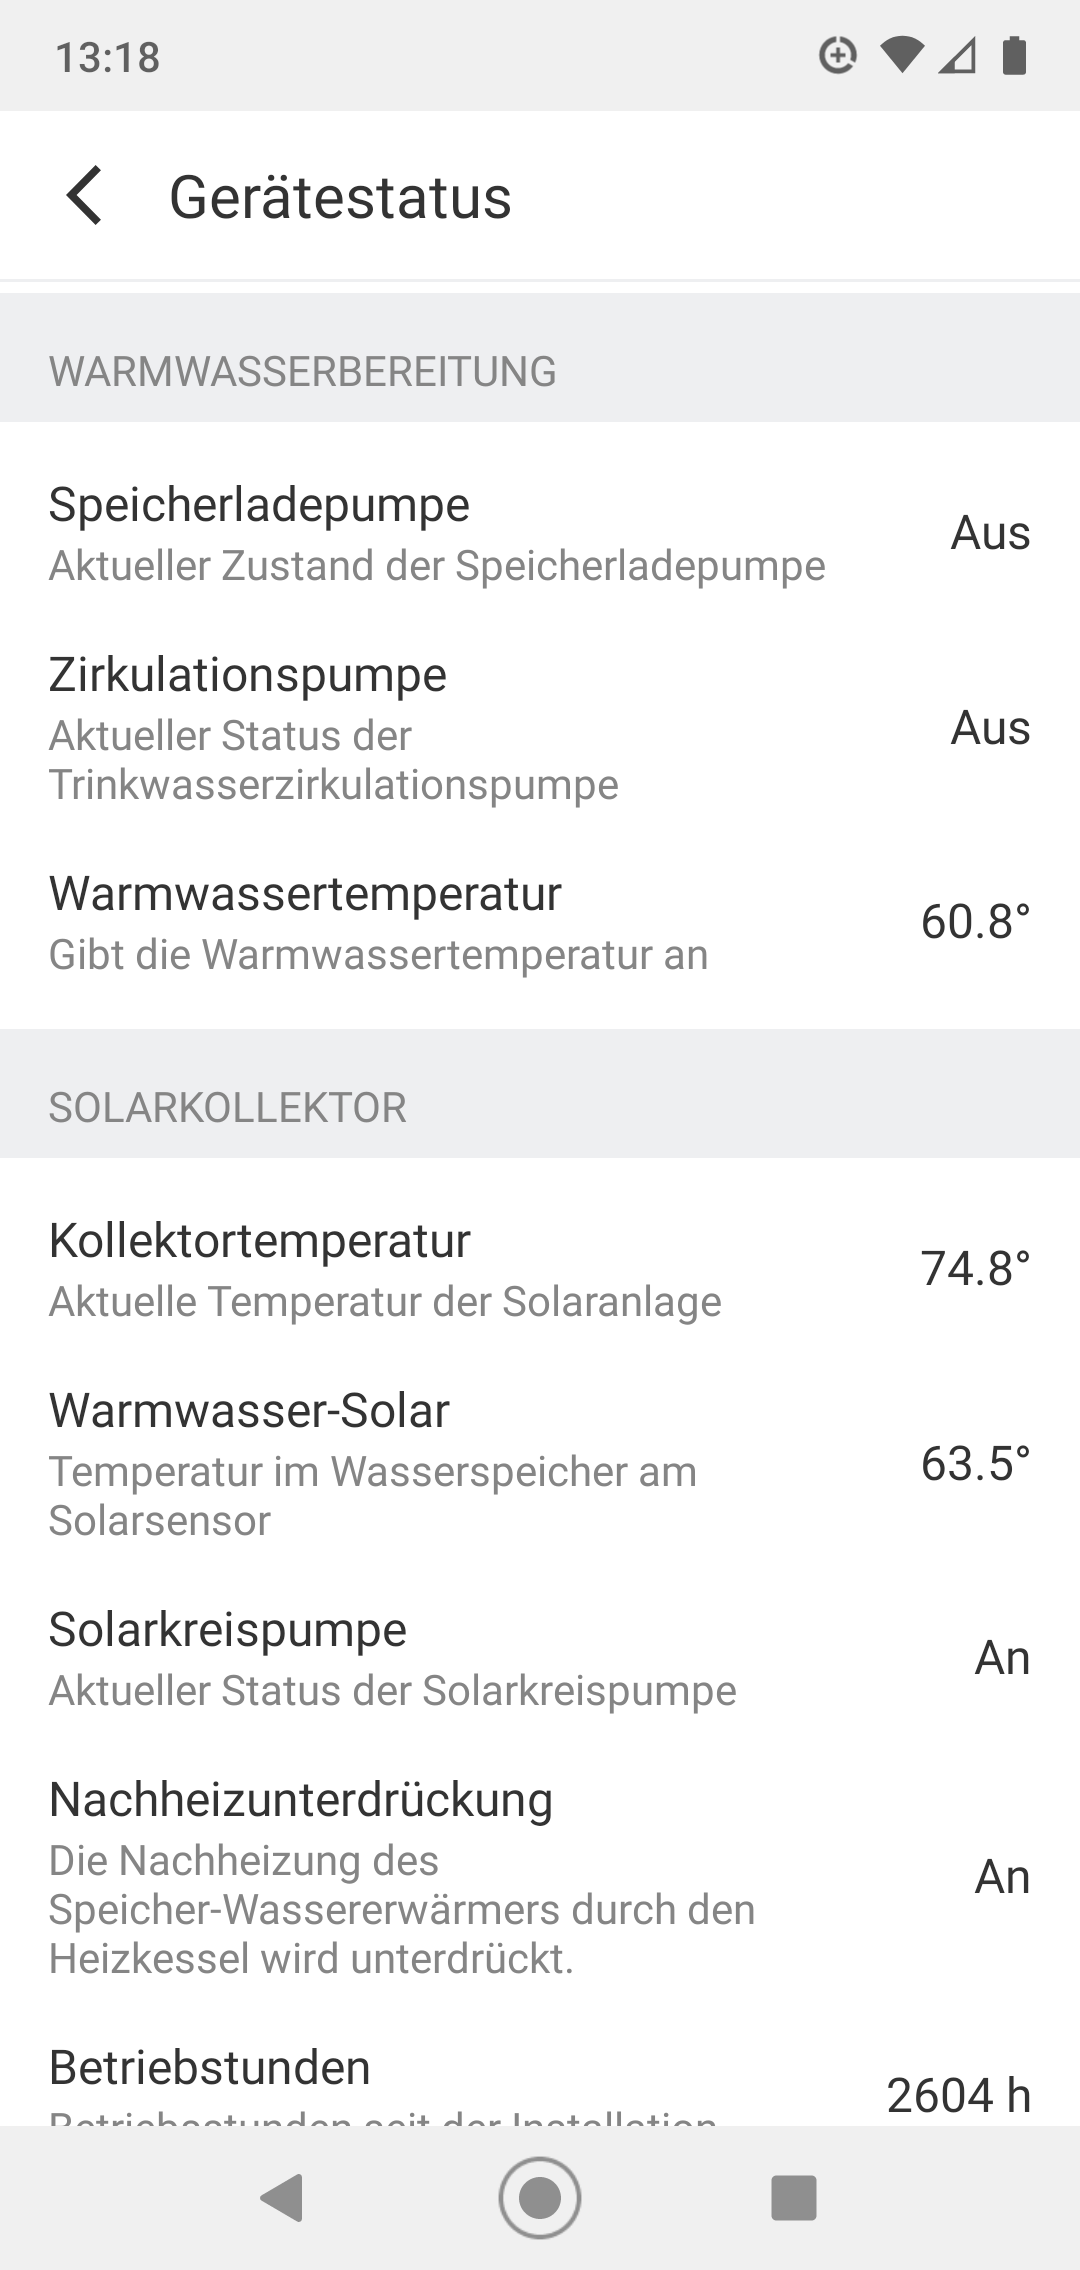The width and height of the screenshot is (1080, 2270).
Task: Select the Warmwasser-Solar entry
Action: [x=540, y=1464]
